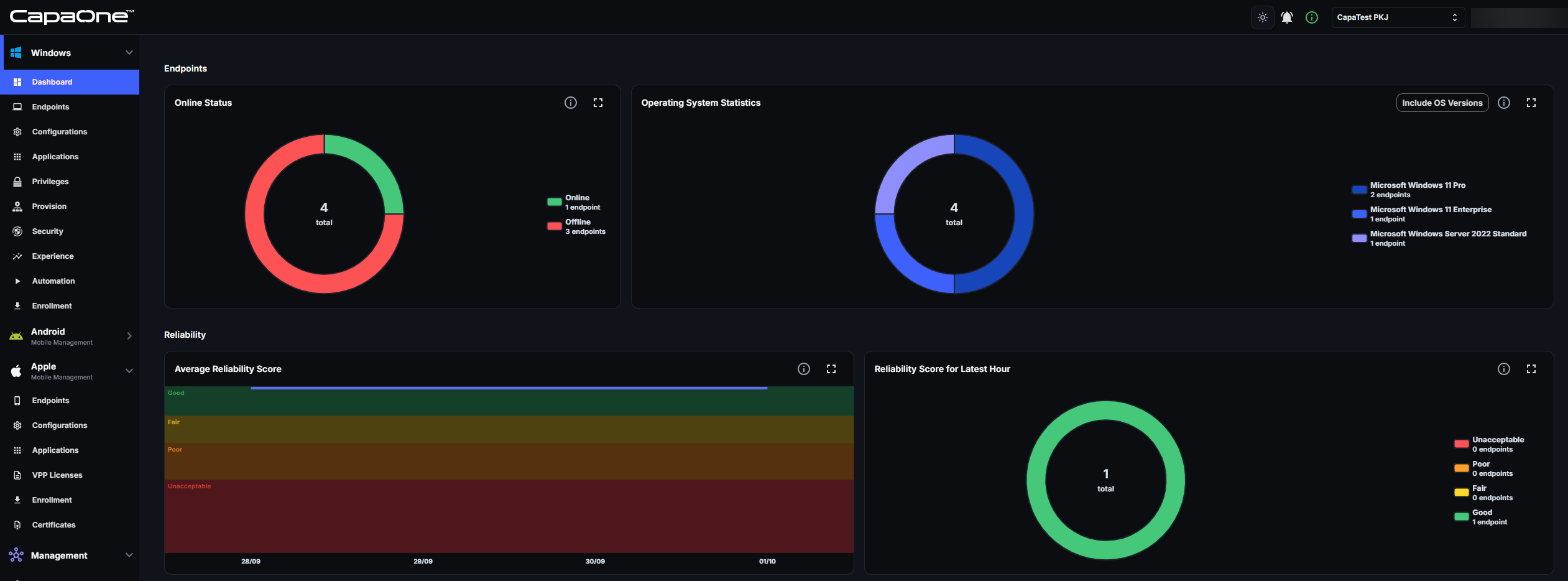
Task: Toggle the Offline red legend swatch
Action: tap(554, 226)
